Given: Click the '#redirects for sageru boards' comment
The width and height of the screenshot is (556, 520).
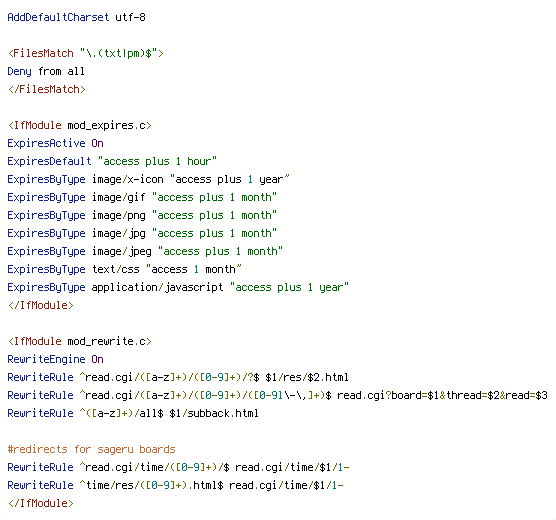Looking at the screenshot, I should 91,449.
